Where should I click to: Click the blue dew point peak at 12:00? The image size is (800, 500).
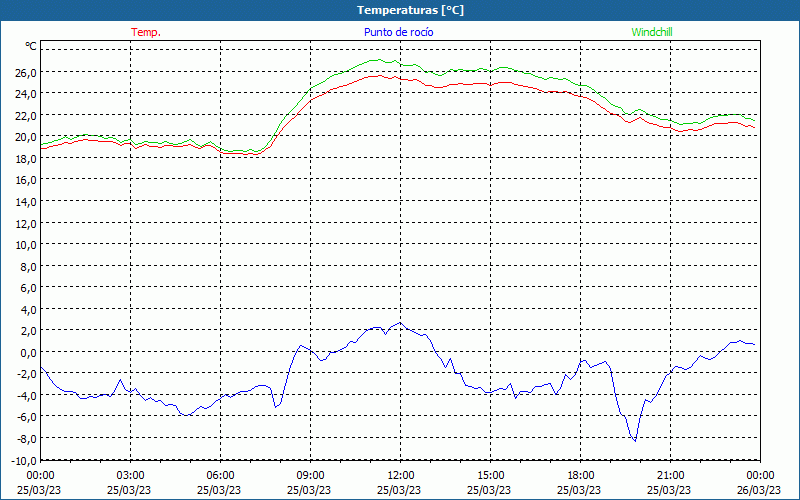[400, 322]
